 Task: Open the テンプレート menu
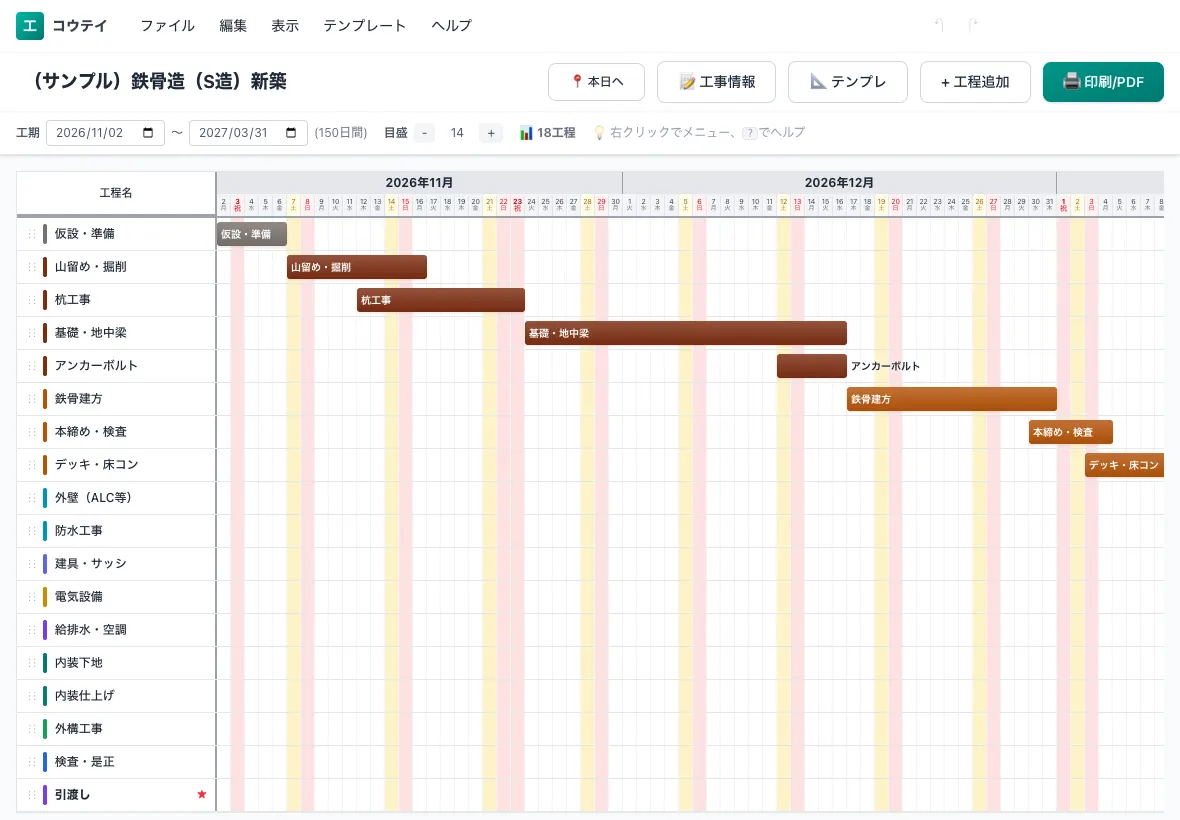click(x=365, y=26)
